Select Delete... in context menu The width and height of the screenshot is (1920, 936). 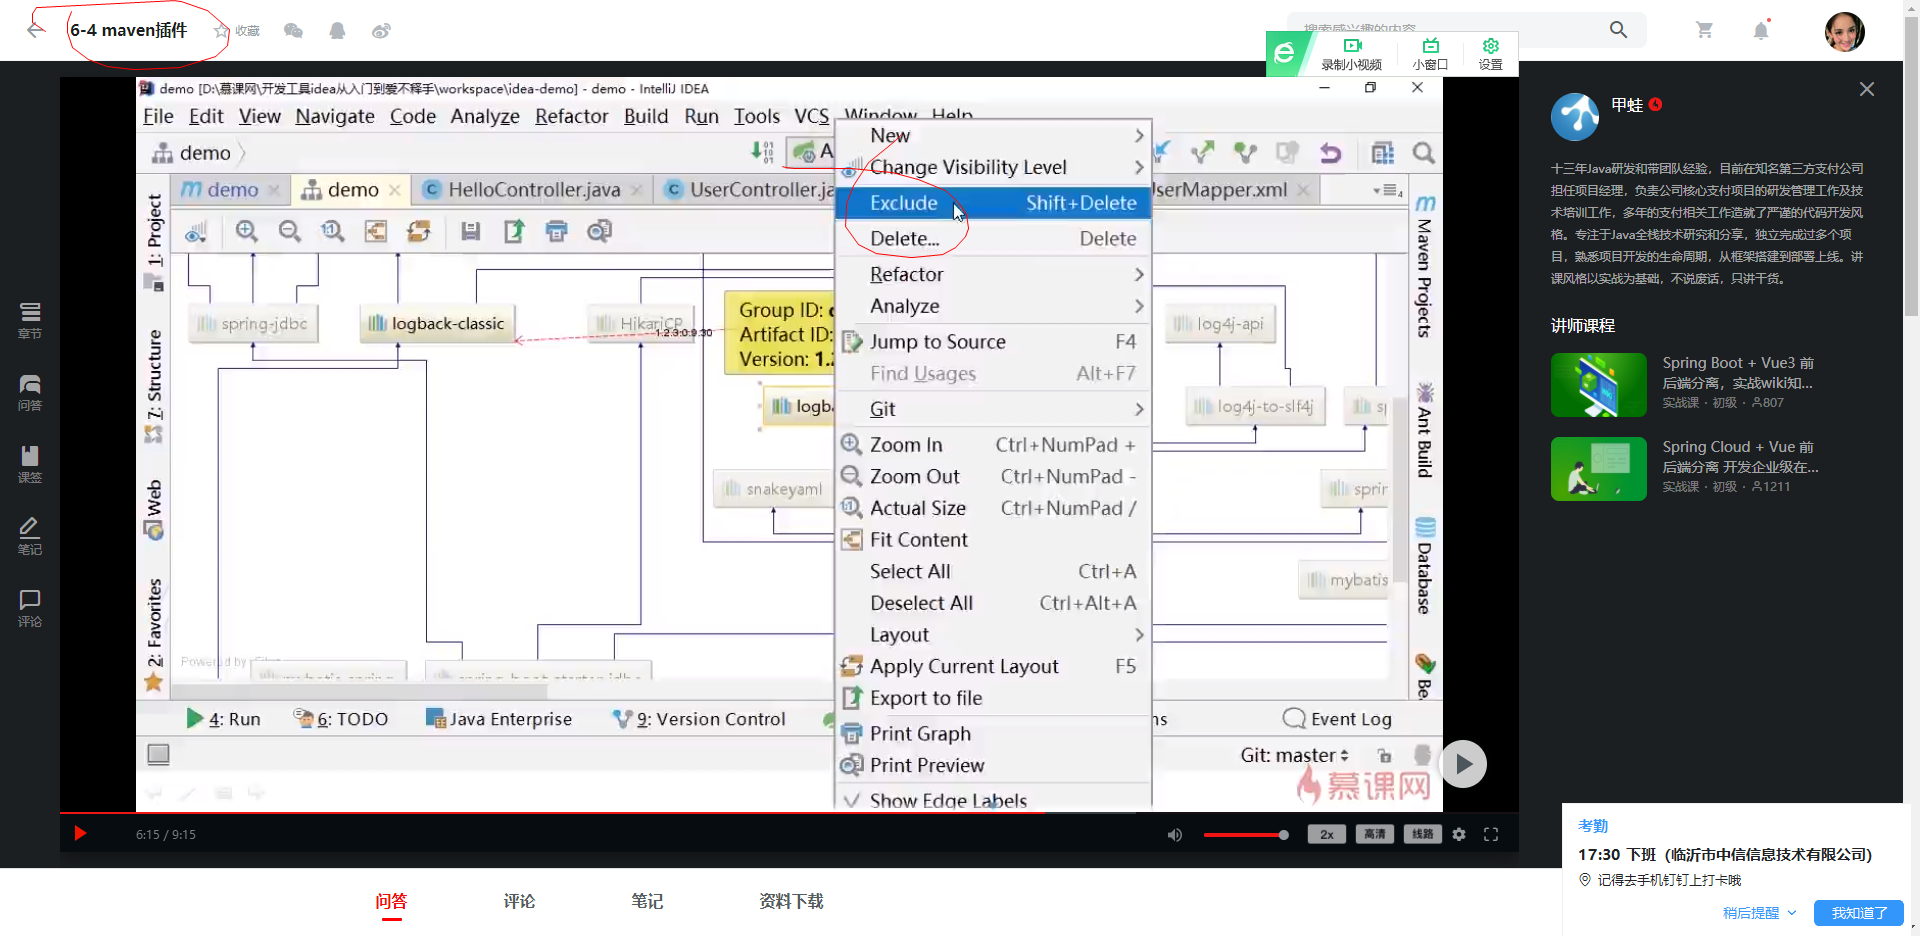(x=993, y=239)
